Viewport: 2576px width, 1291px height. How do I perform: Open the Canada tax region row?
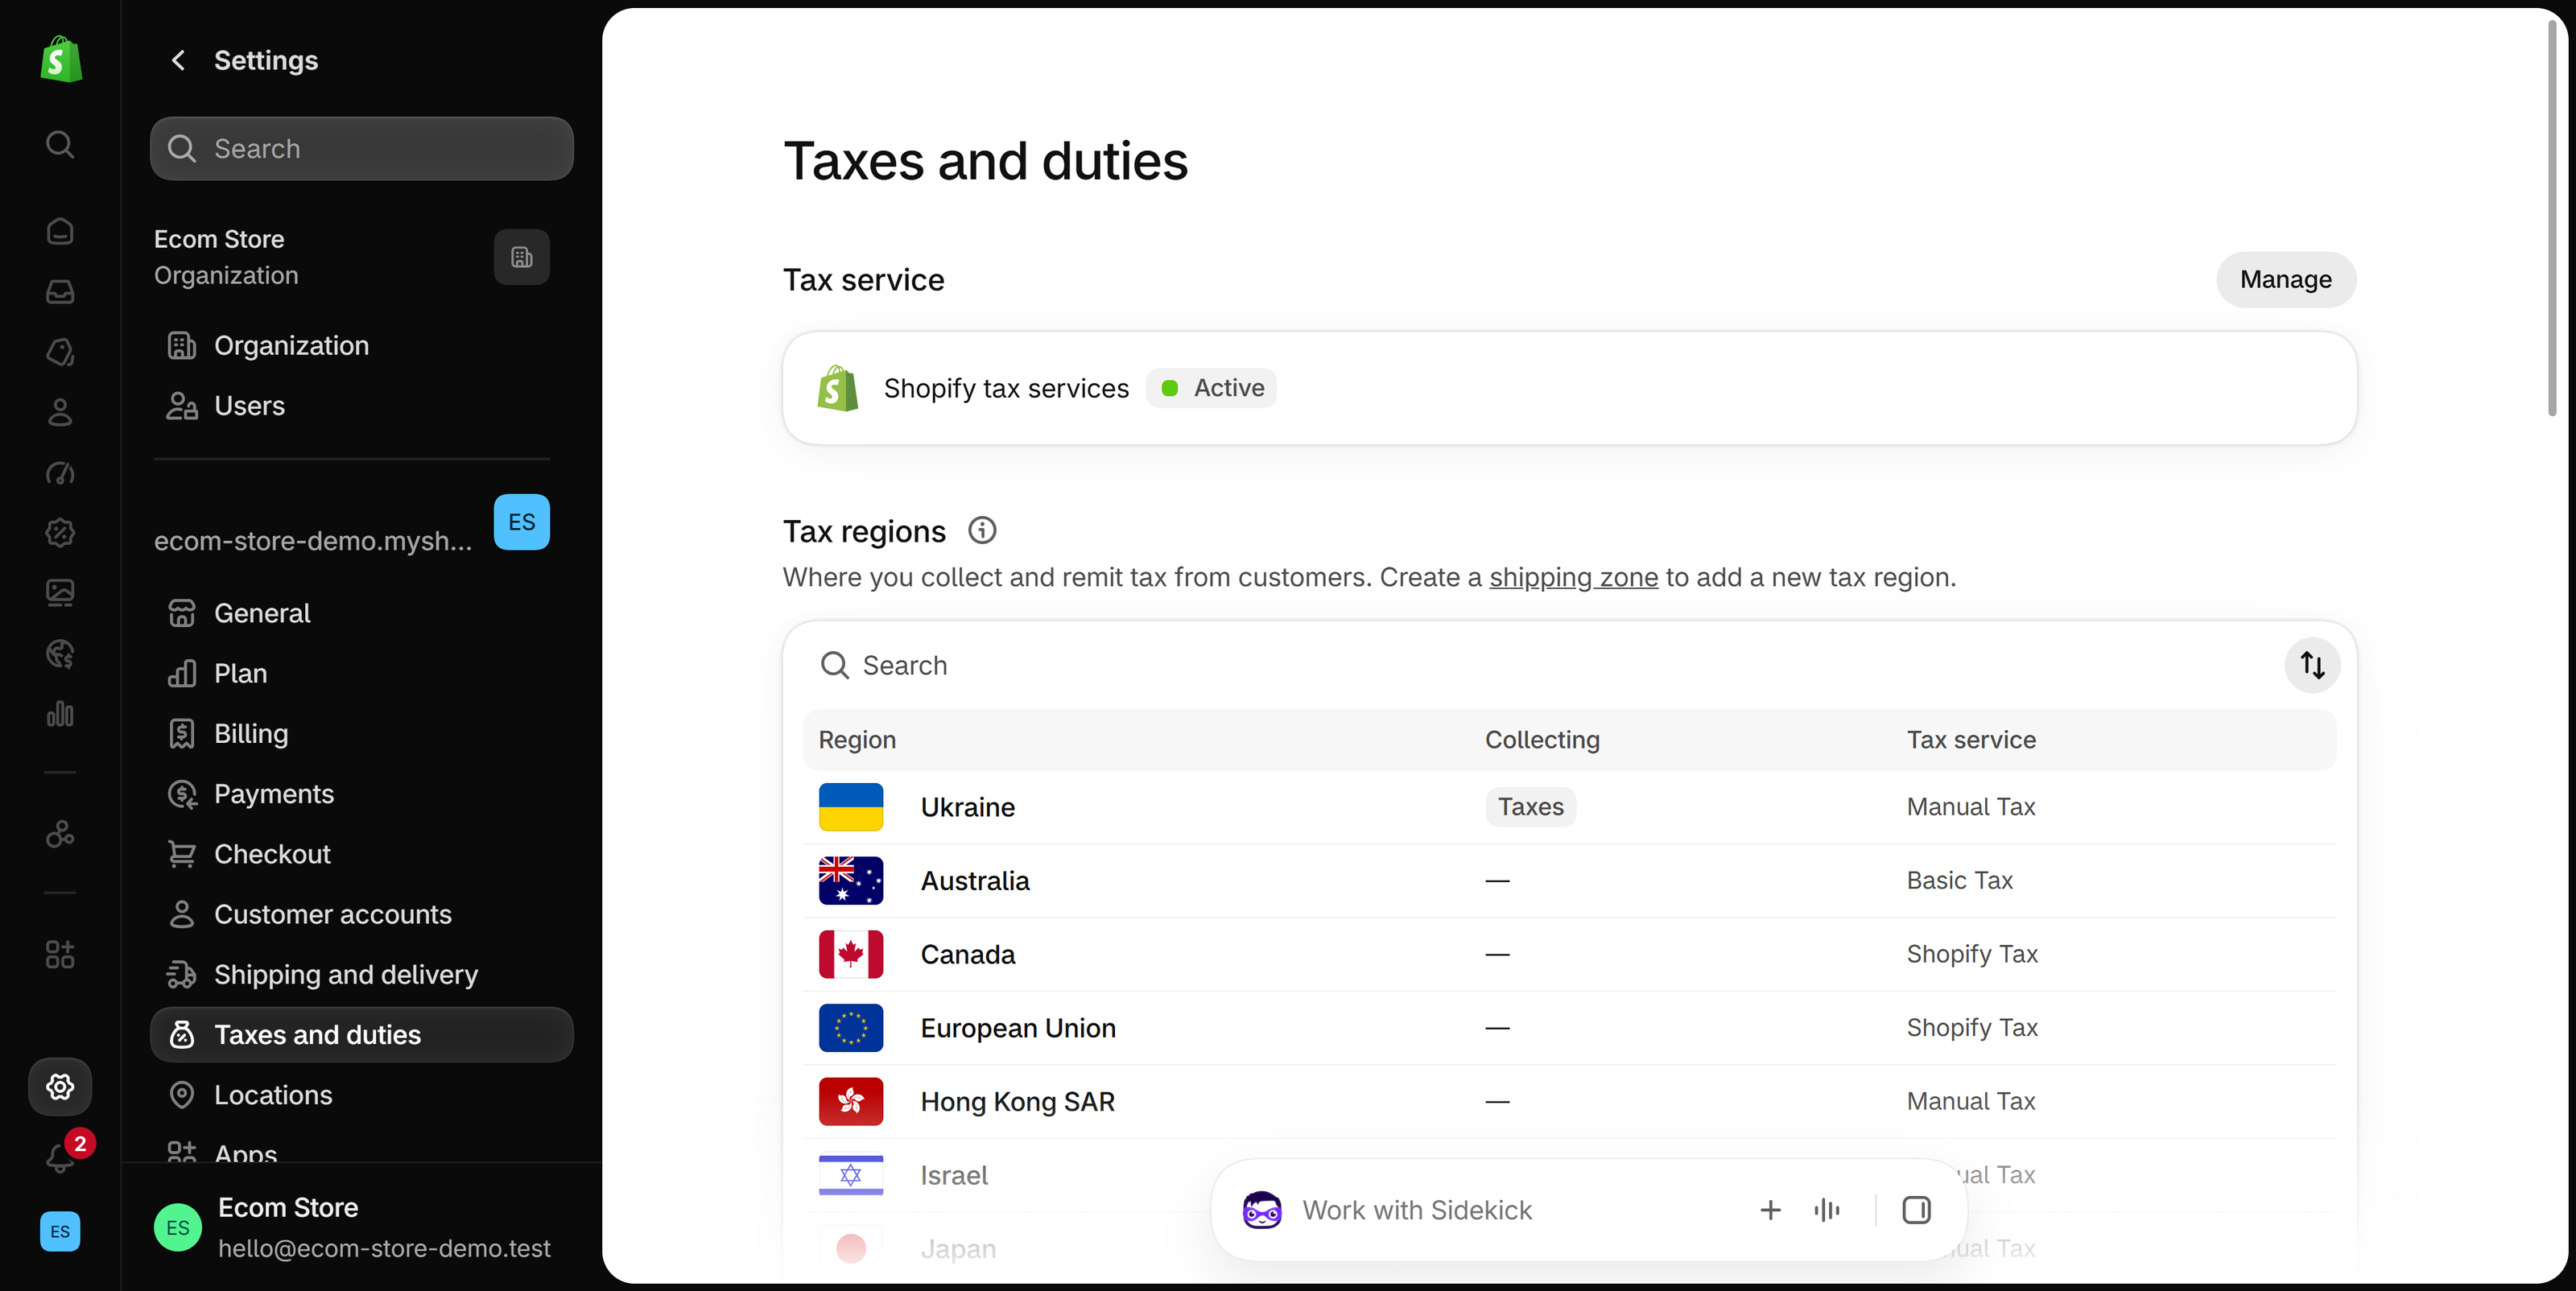[1570, 954]
